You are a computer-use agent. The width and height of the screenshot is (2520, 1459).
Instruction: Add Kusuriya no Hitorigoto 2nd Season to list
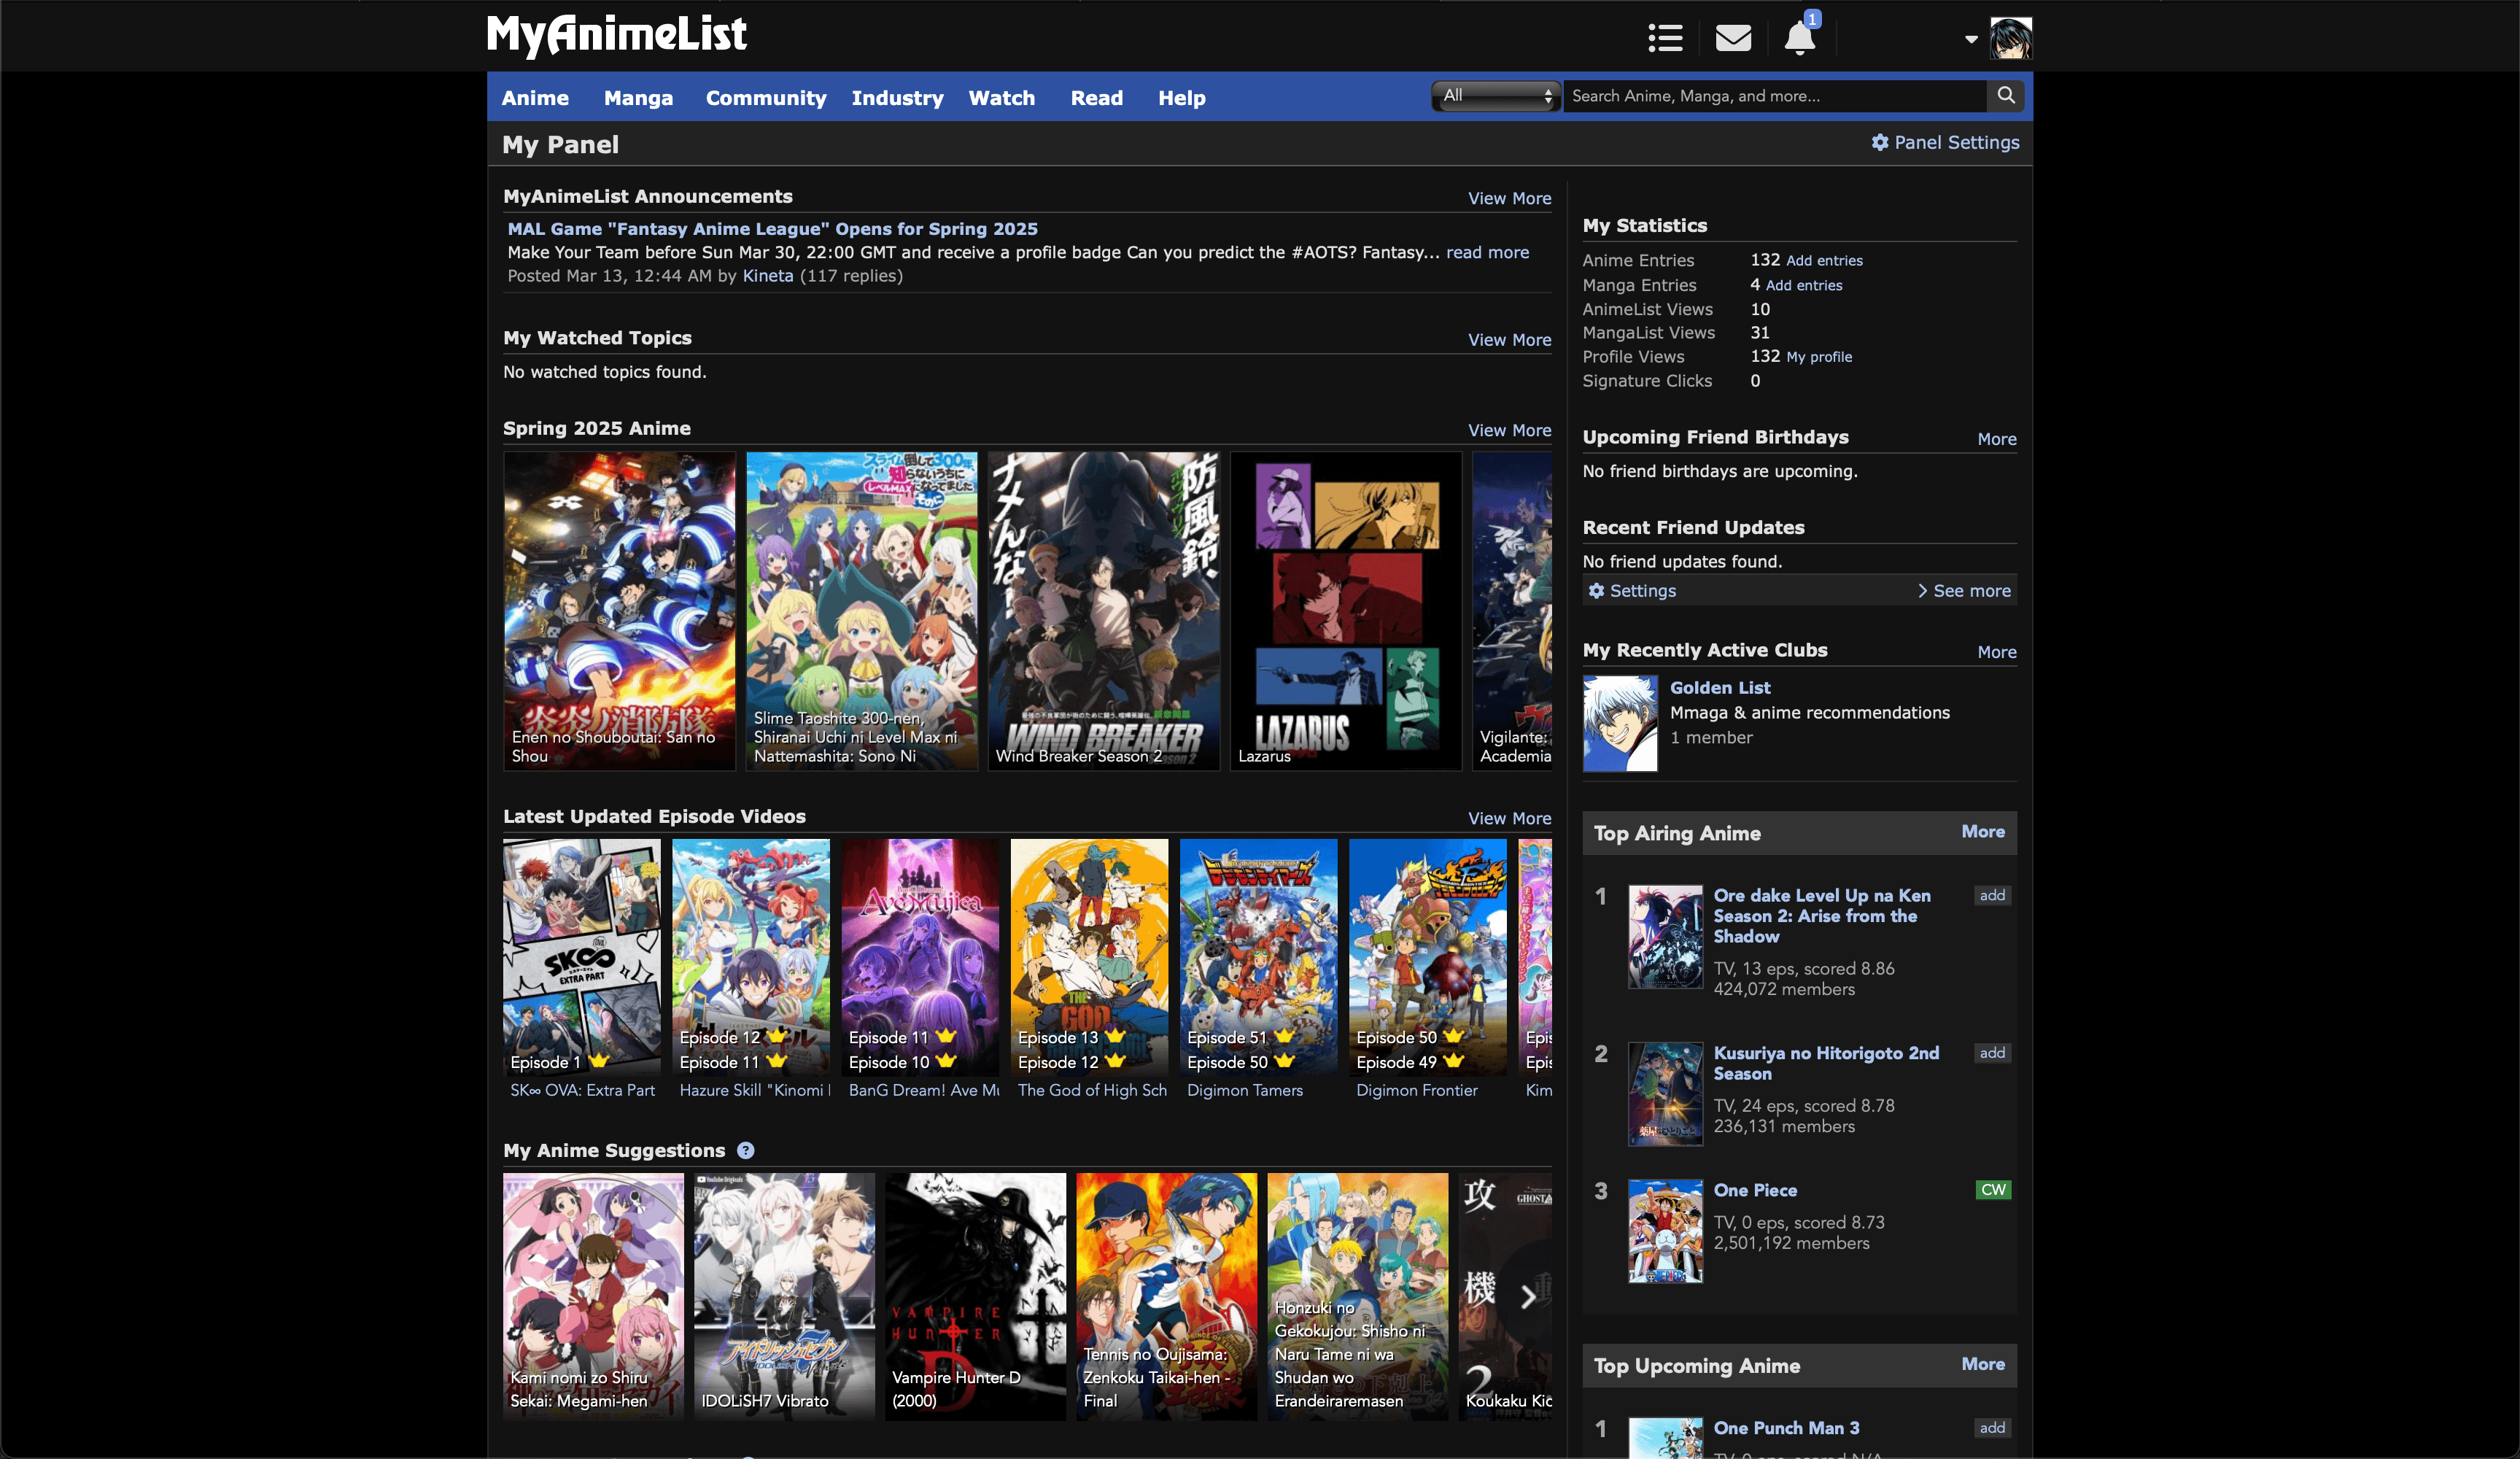coord(1992,1053)
